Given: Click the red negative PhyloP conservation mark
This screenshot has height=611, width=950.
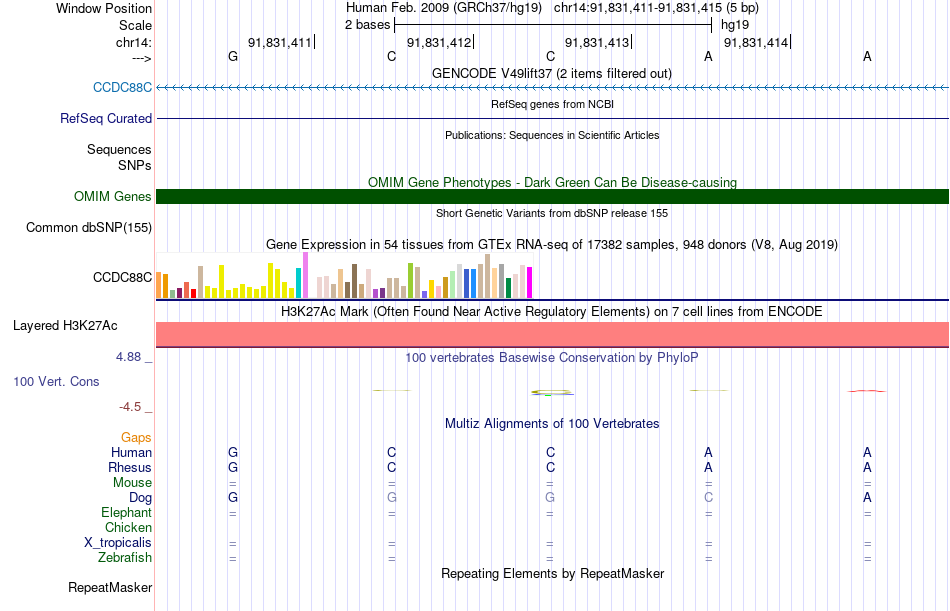Looking at the screenshot, I should click(867, 391).
